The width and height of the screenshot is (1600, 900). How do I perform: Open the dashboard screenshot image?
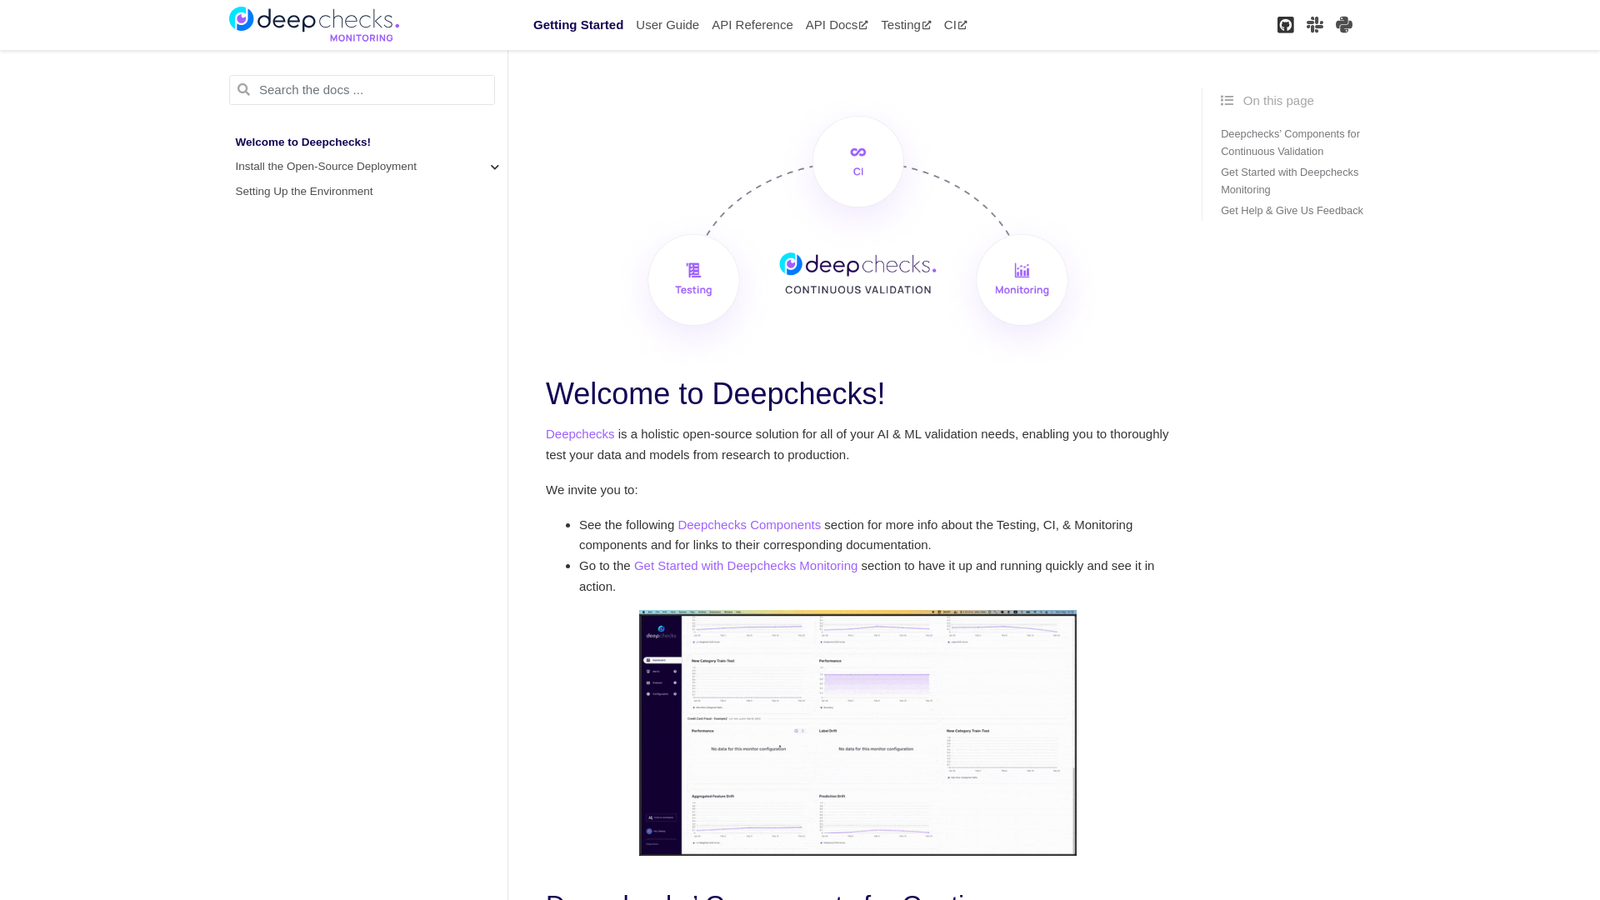(x=858, y=733)
